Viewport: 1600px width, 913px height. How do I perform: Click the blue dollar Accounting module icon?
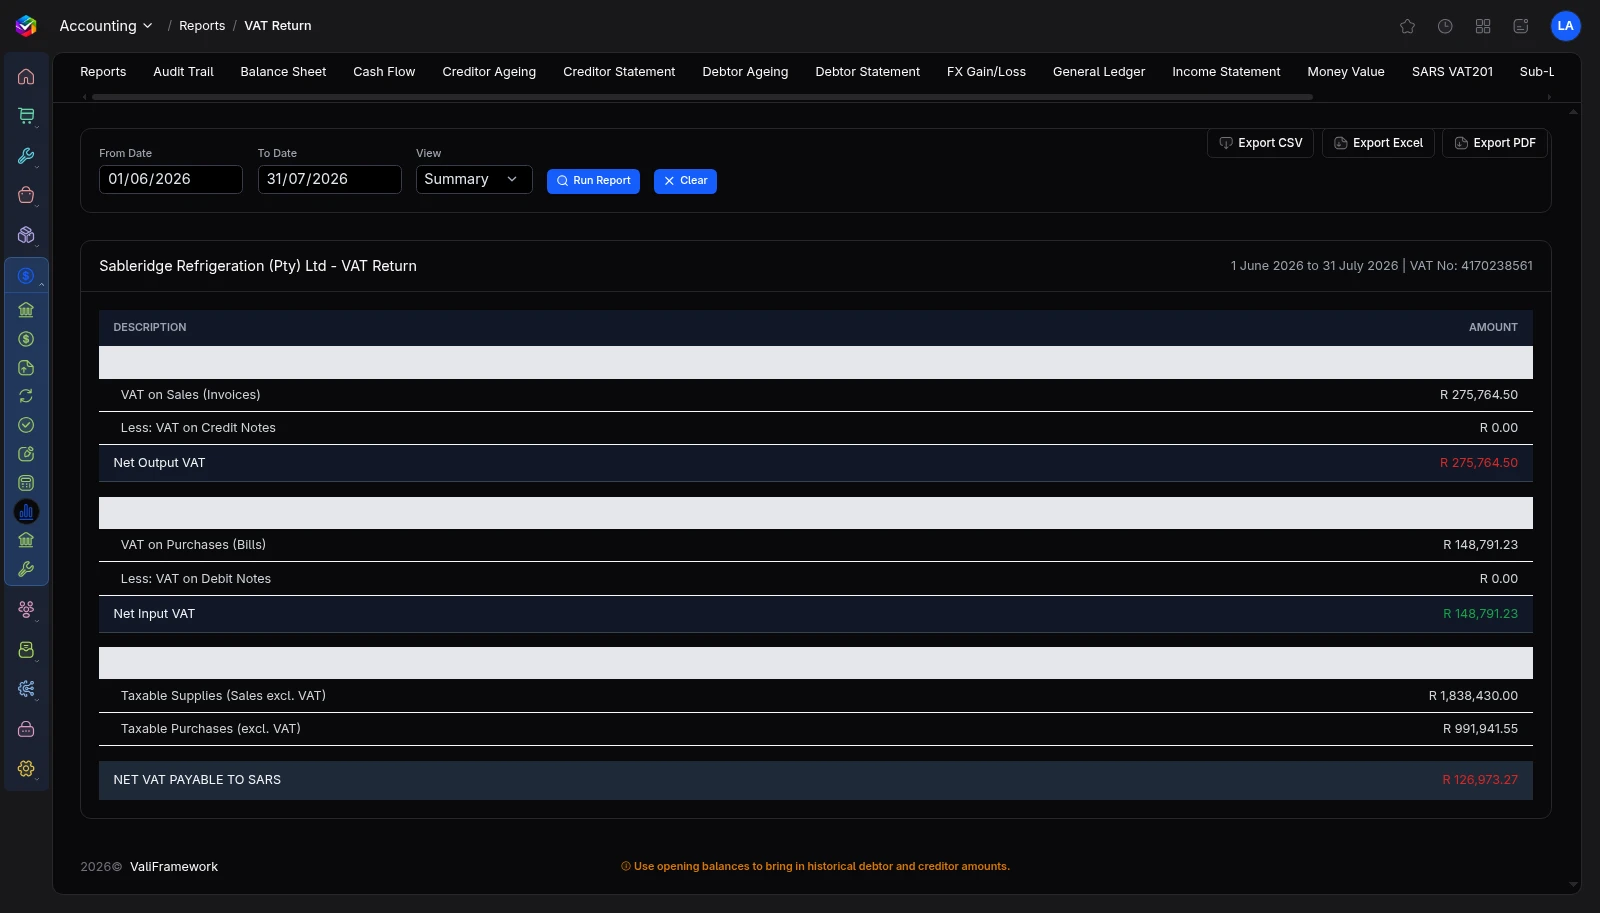tap(26, 275)
